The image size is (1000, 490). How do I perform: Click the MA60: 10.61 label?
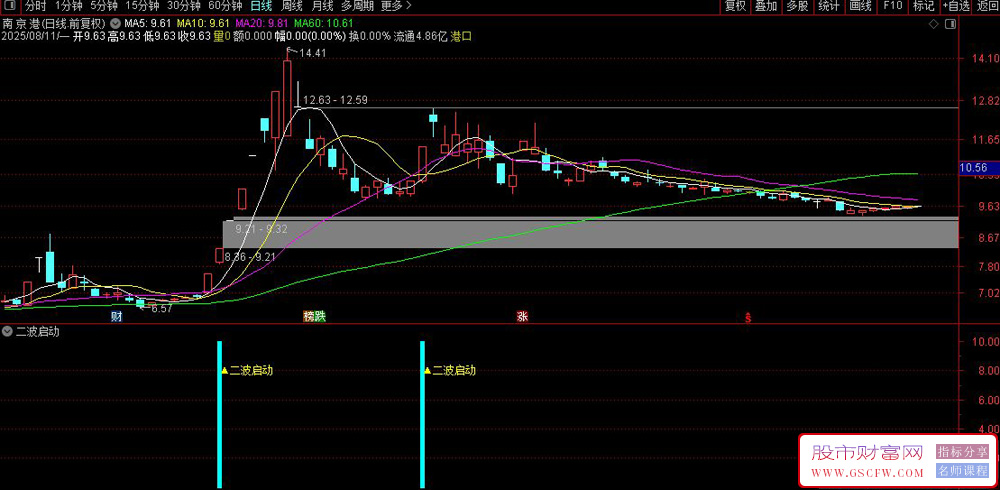322,24
